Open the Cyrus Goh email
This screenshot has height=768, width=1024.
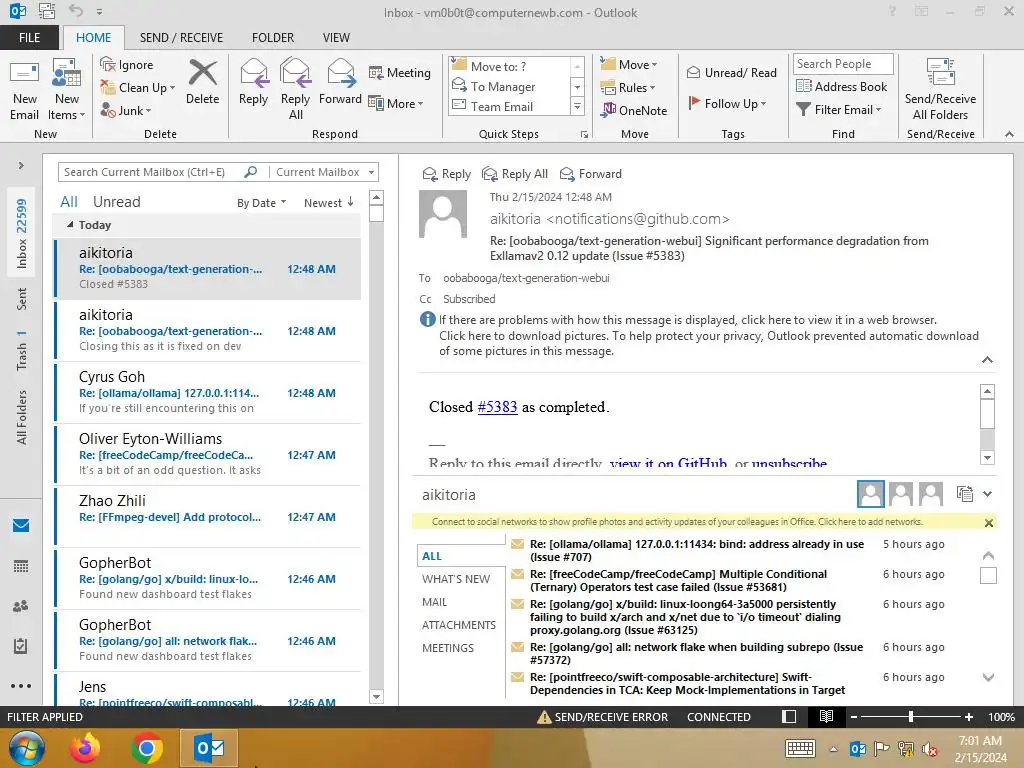(208, 392)
